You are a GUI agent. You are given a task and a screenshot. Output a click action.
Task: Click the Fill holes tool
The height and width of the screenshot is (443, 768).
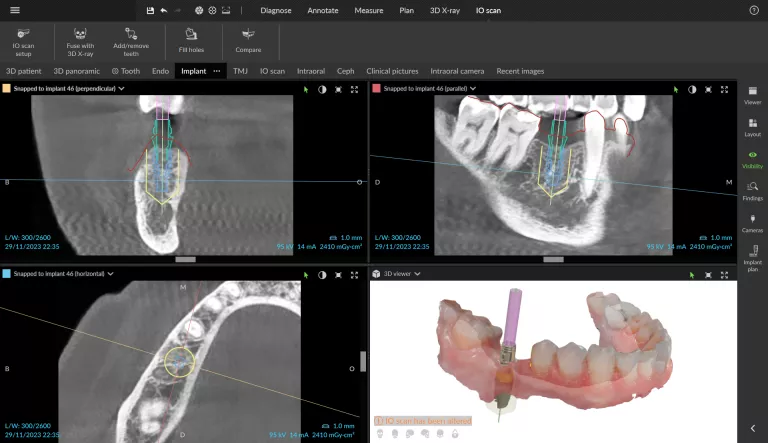point(191,41)
